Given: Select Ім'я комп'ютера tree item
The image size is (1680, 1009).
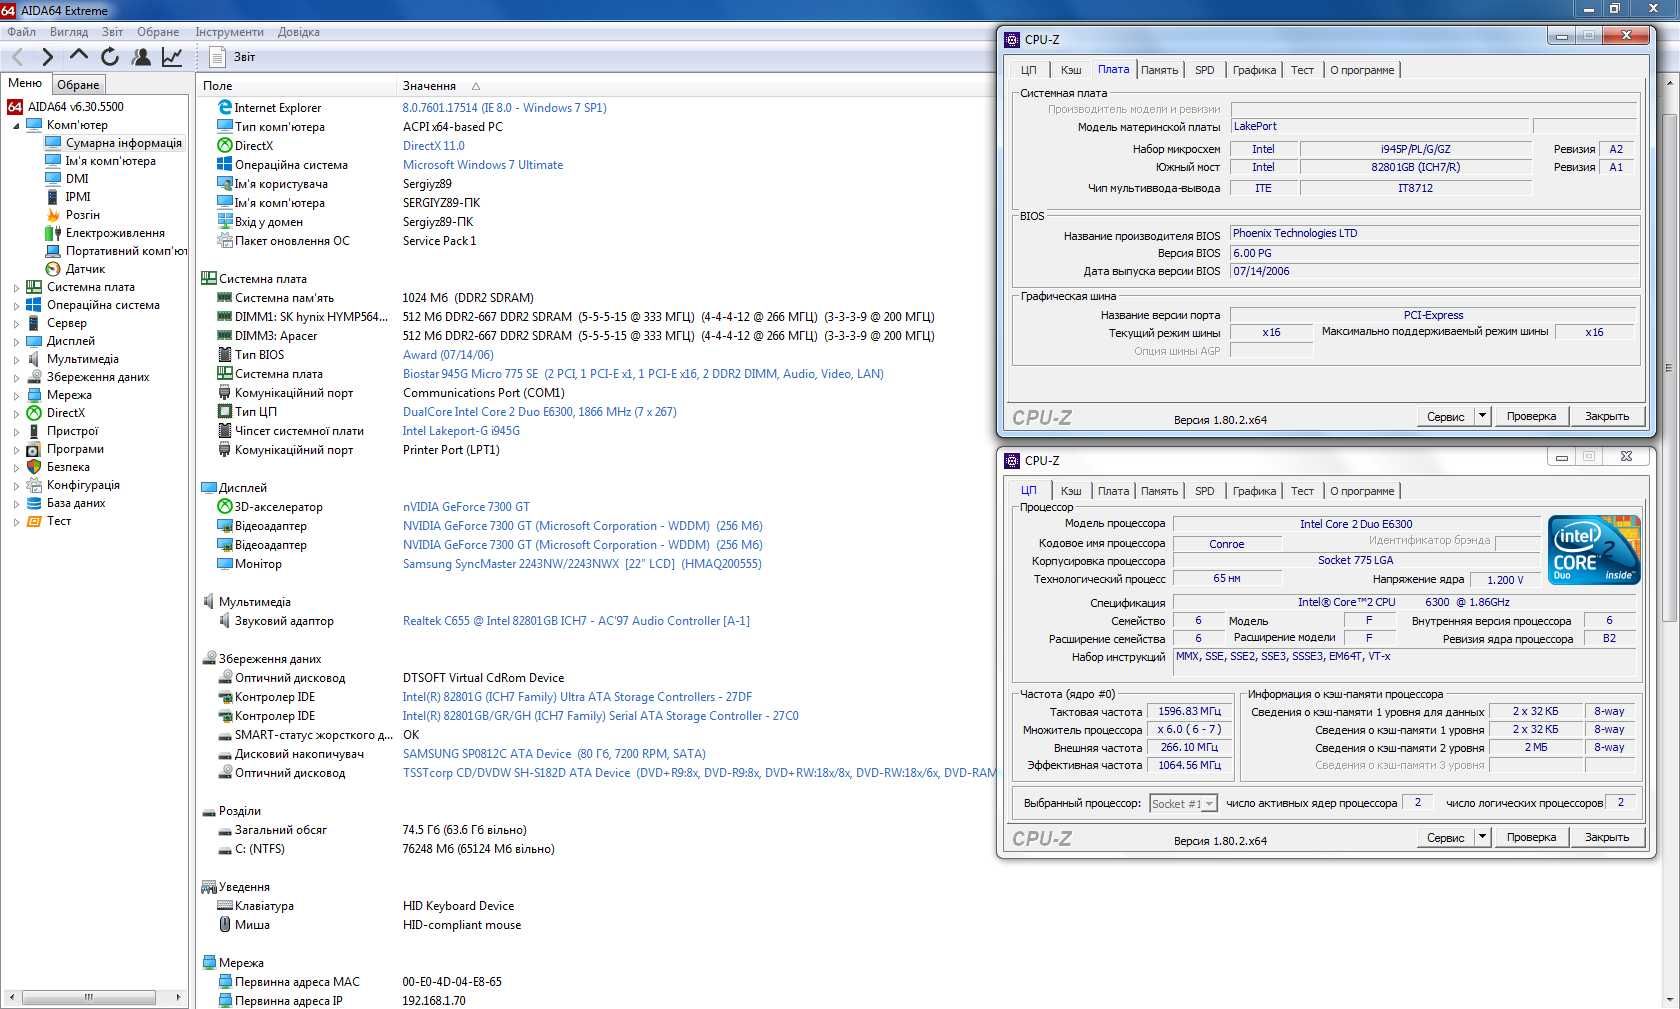Looking at the screenshot, I should click(110, 161).
